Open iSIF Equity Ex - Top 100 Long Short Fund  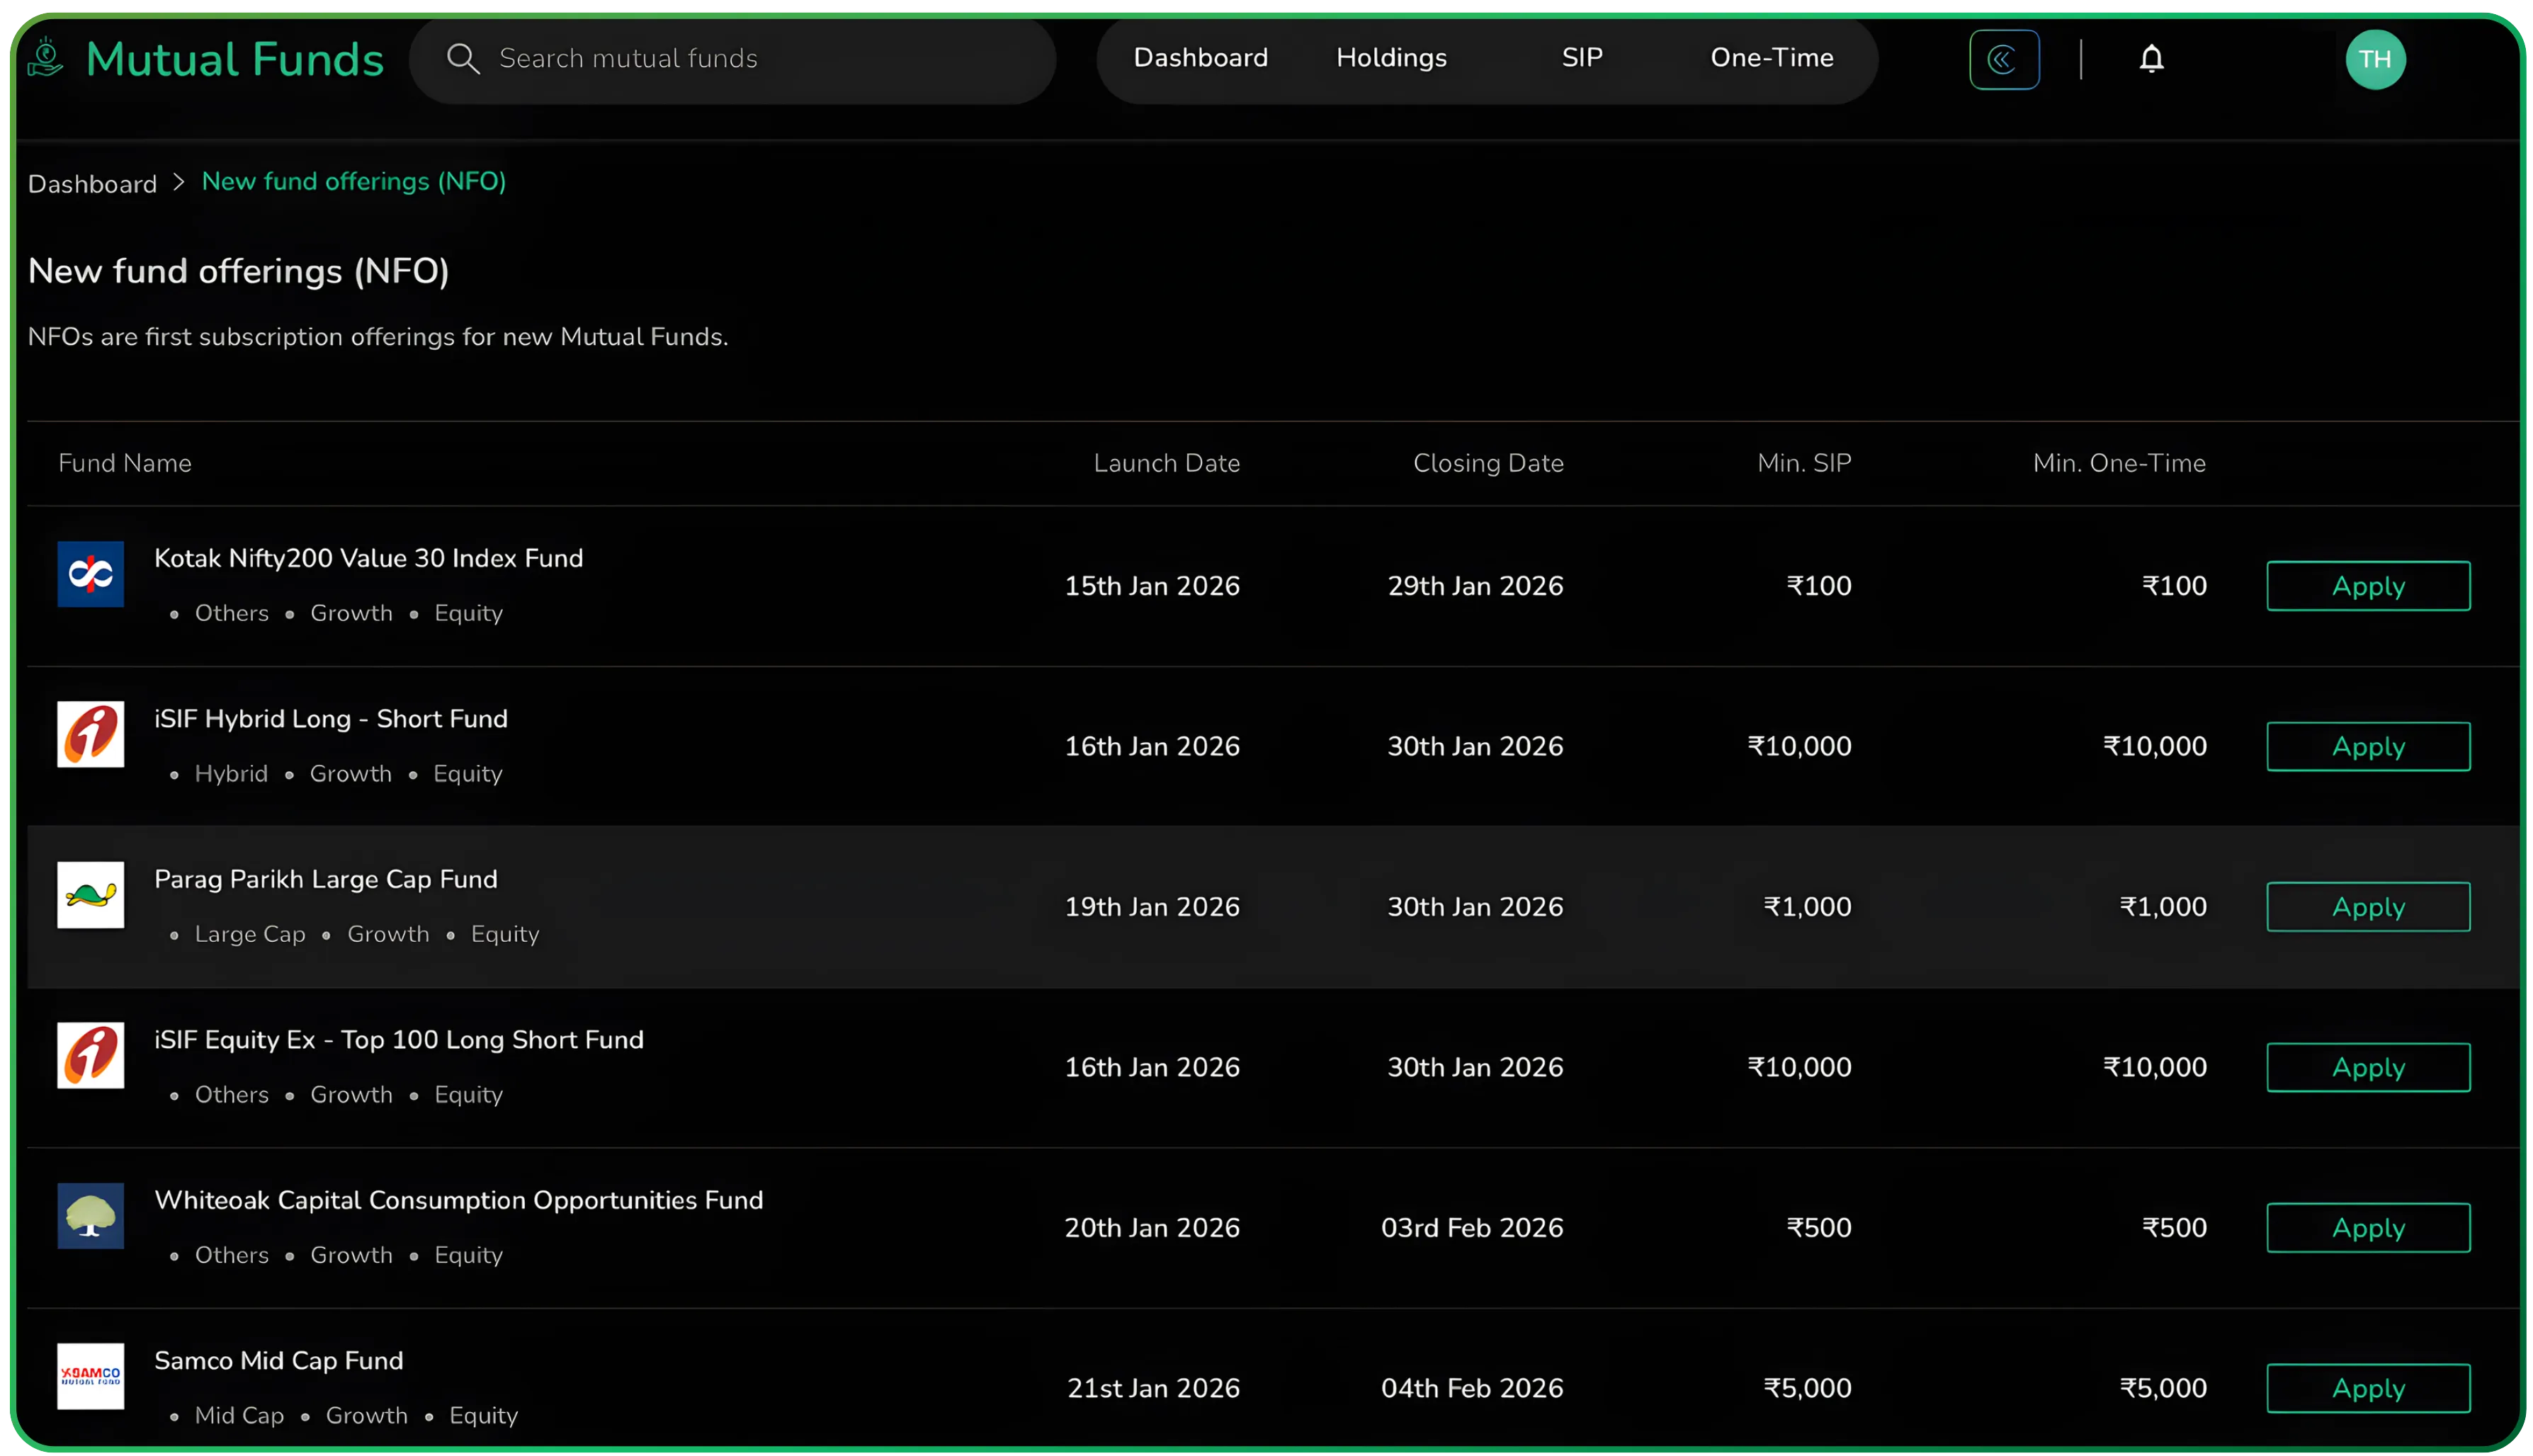(x=399, y=1040)
